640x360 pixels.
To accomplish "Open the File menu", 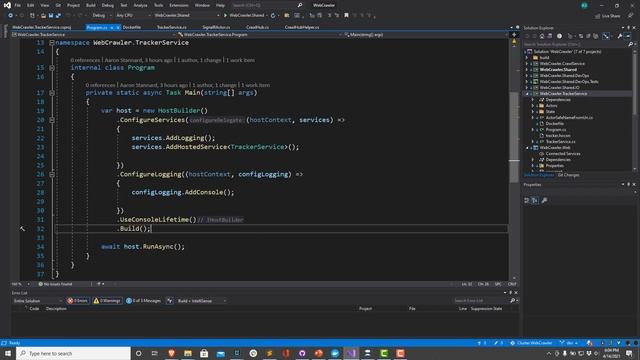I will point(18,5).
